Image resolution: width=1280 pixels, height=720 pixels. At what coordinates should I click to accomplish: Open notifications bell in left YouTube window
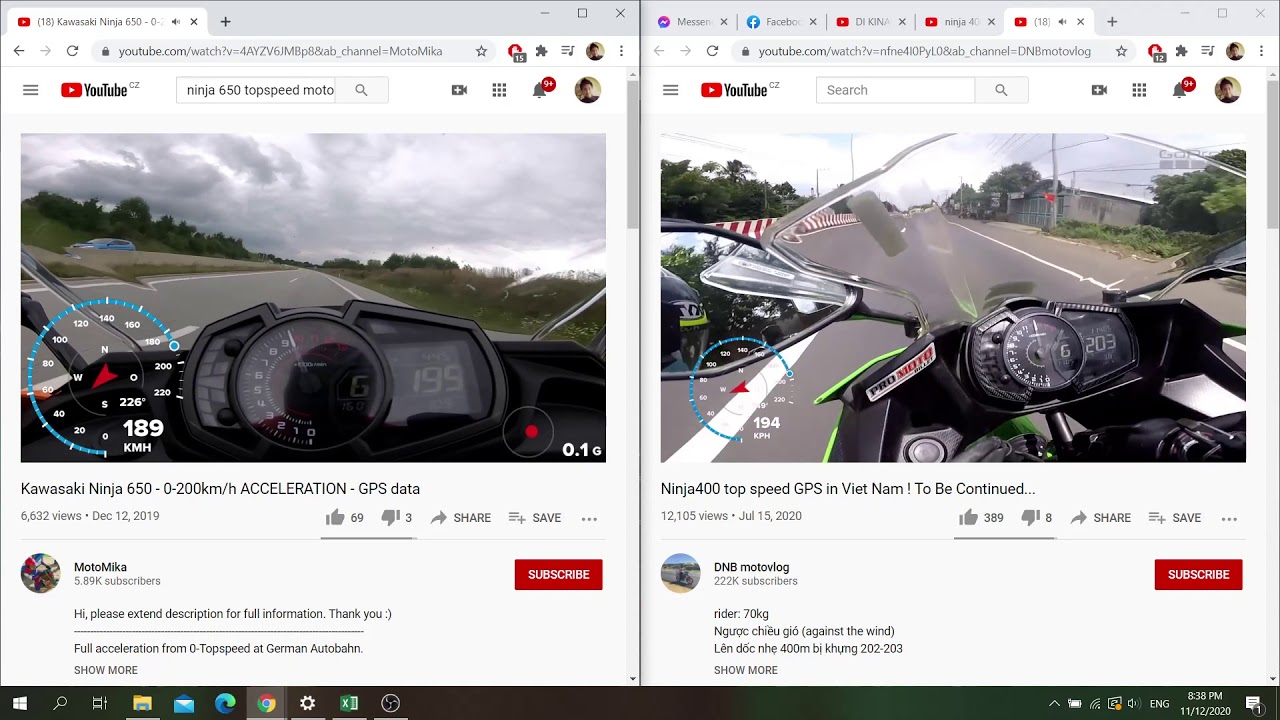[x=540, y=90]
